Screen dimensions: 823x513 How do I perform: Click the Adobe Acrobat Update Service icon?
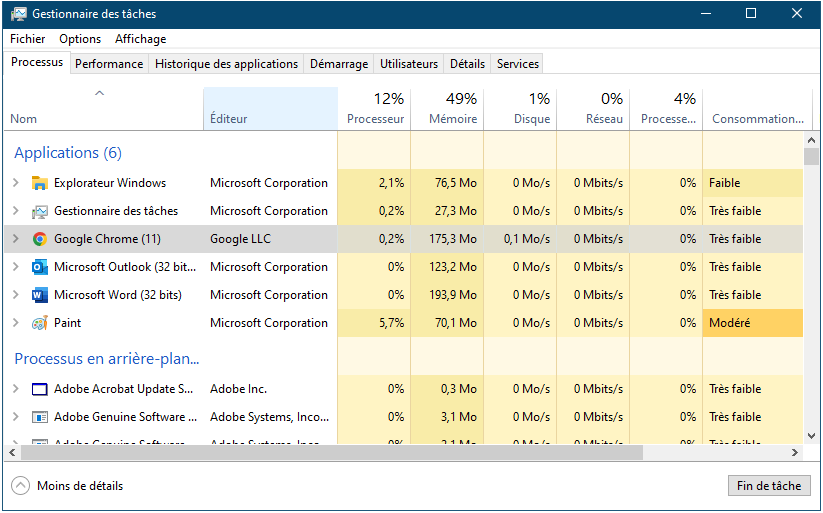tap(39, 389)
